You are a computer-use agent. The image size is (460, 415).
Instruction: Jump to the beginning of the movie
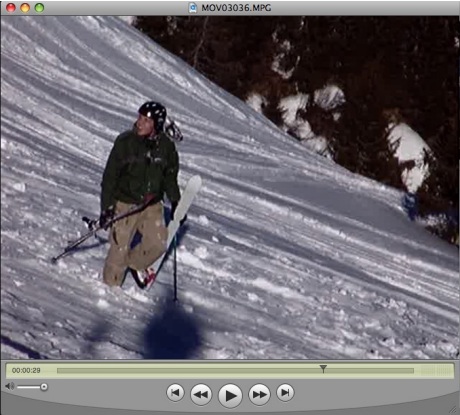click(x=175, y=392)
